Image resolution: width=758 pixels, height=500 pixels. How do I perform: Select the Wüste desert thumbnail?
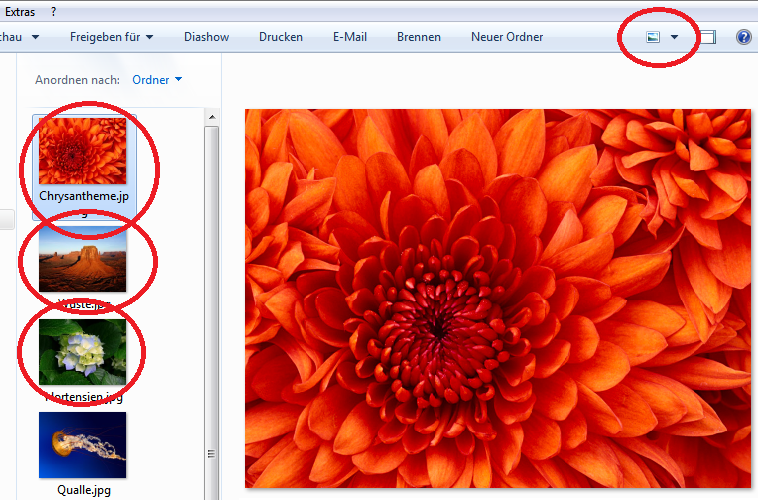click(82, 259)
